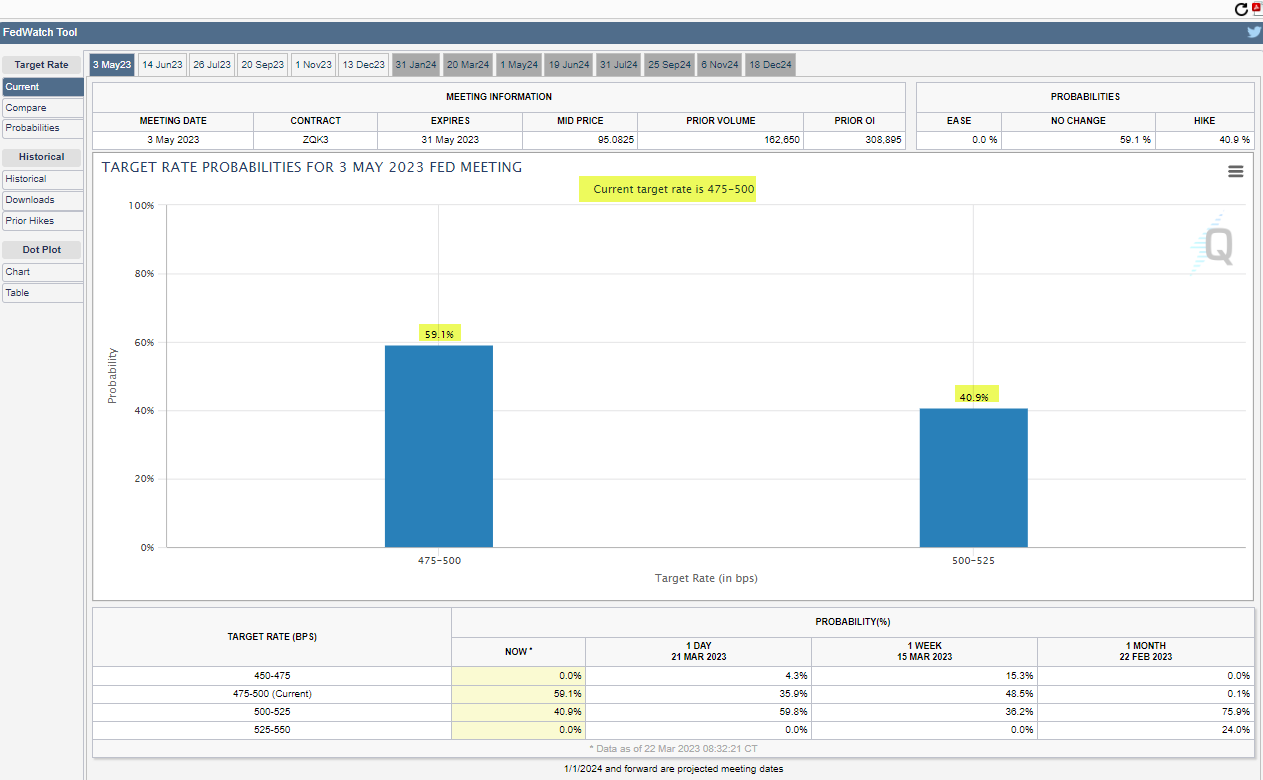Image resolution: width=1263 pixels, height=780 pixels.
Task: Click the PDF icon beside reload
Action: tap(1257, 8)
